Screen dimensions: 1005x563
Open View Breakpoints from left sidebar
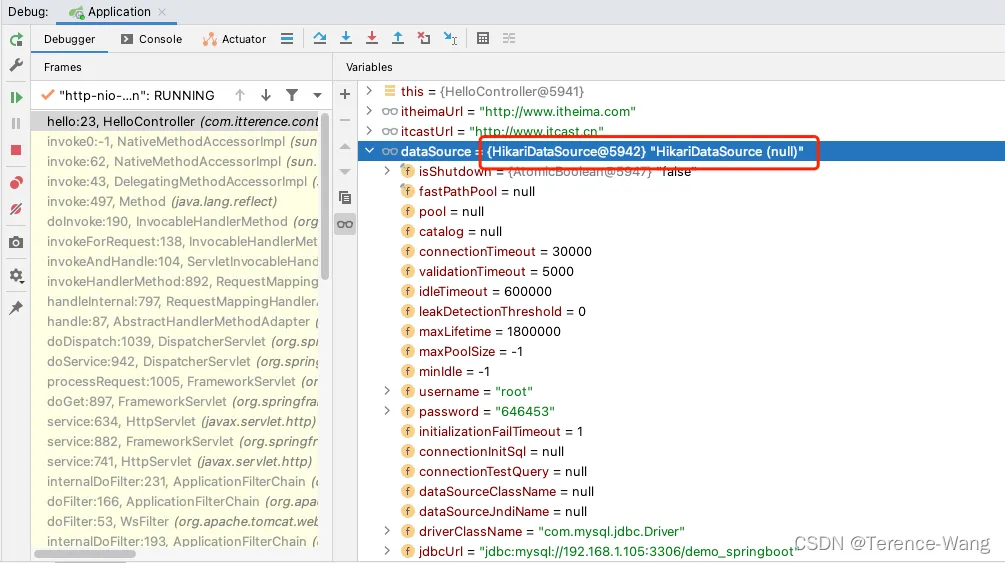pos(16,183)
